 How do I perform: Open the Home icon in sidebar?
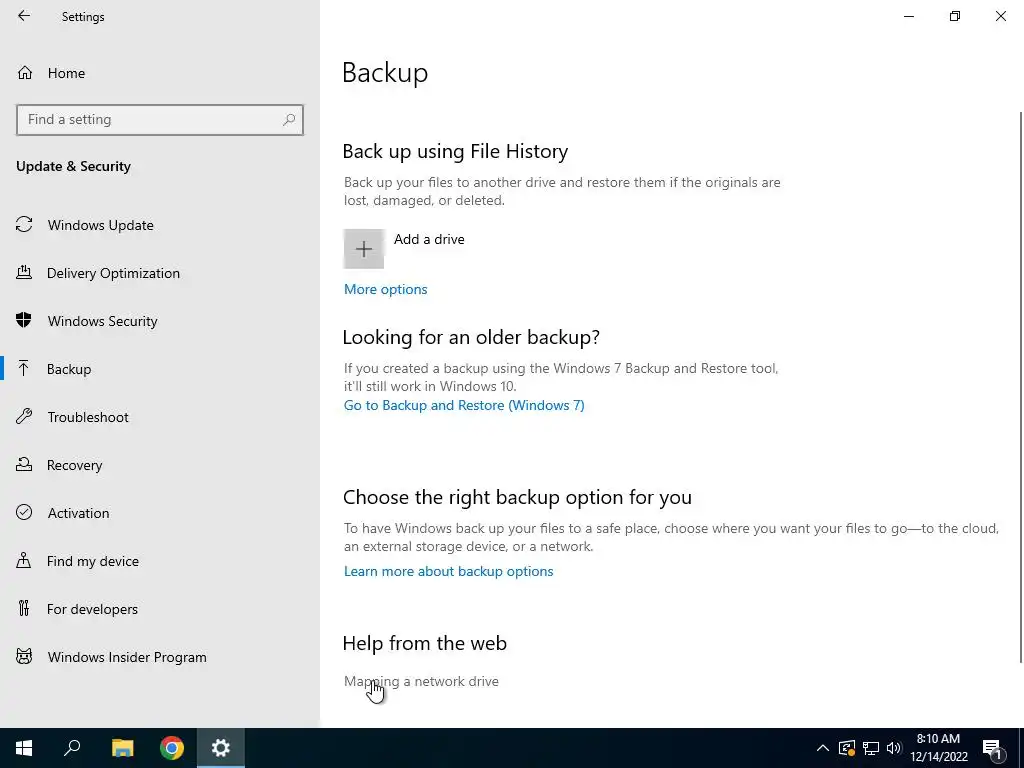[25, 72]
